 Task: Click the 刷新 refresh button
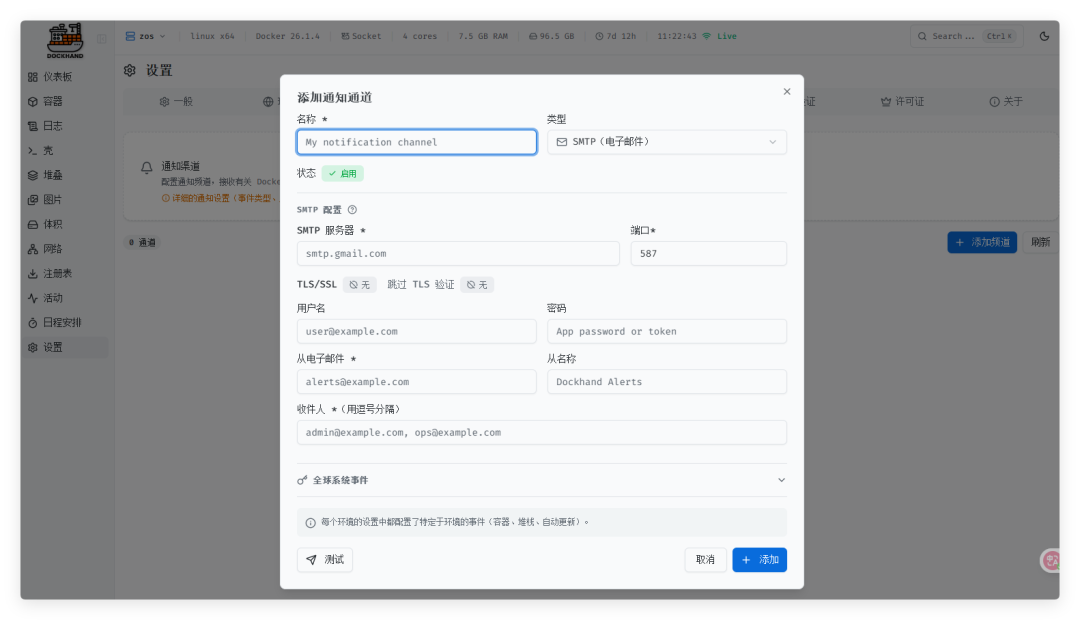click(x=1040, y=242)
